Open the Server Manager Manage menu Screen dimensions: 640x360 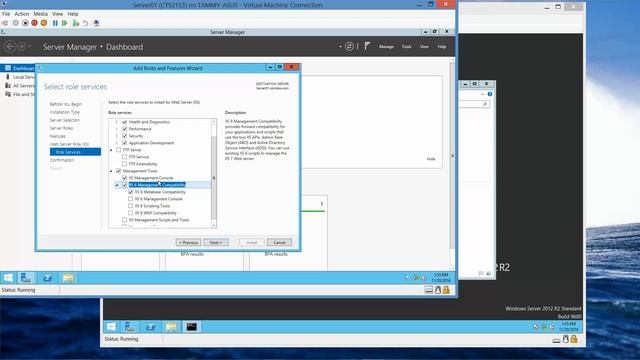point(386,47)
